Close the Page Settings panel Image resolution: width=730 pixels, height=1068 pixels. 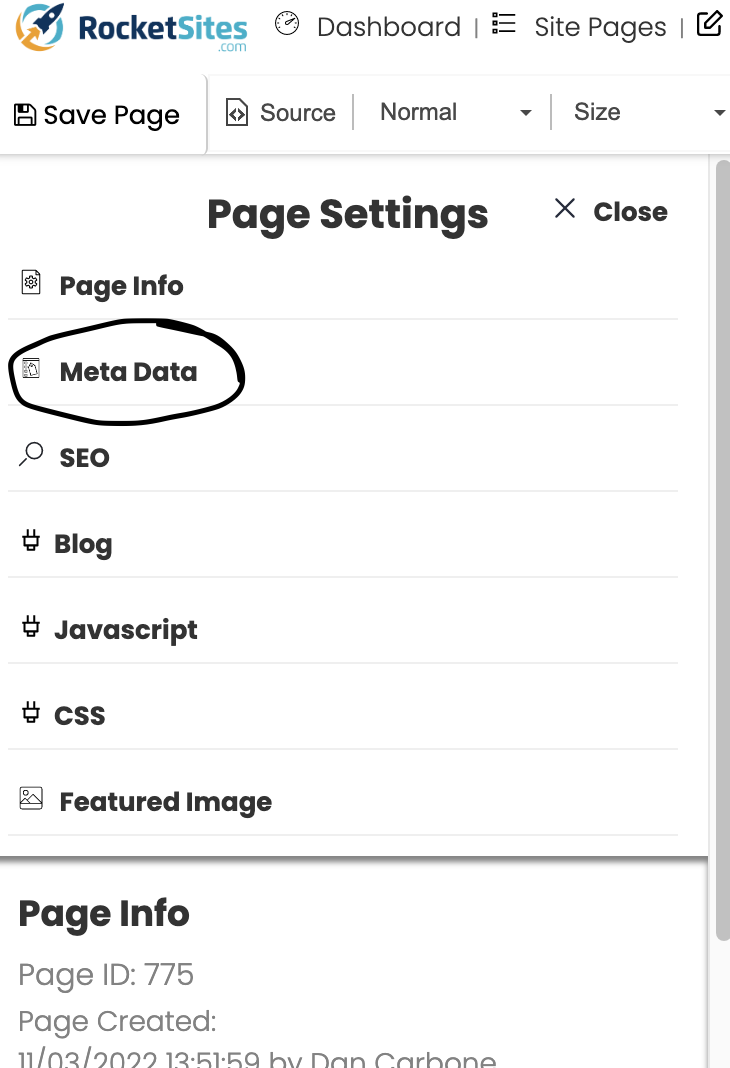pos(611,211)
